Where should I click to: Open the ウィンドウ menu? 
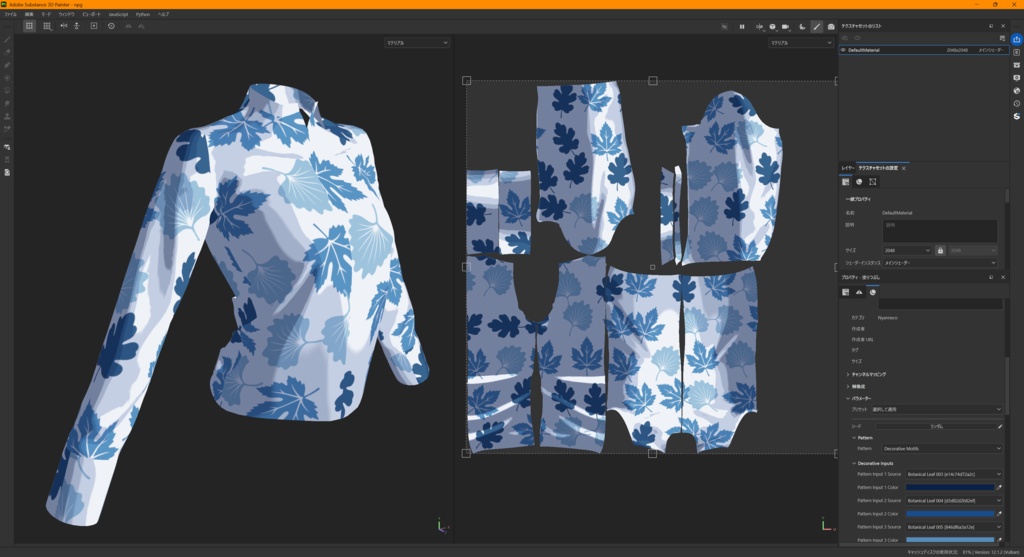(x=67, y=14)
